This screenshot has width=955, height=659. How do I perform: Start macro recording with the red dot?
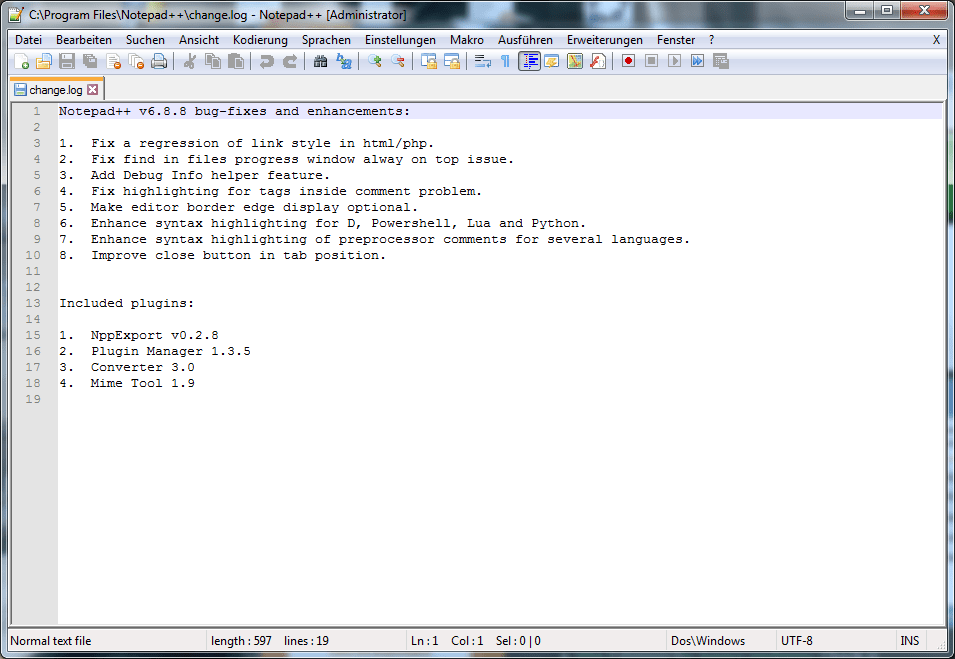(628, 61)
